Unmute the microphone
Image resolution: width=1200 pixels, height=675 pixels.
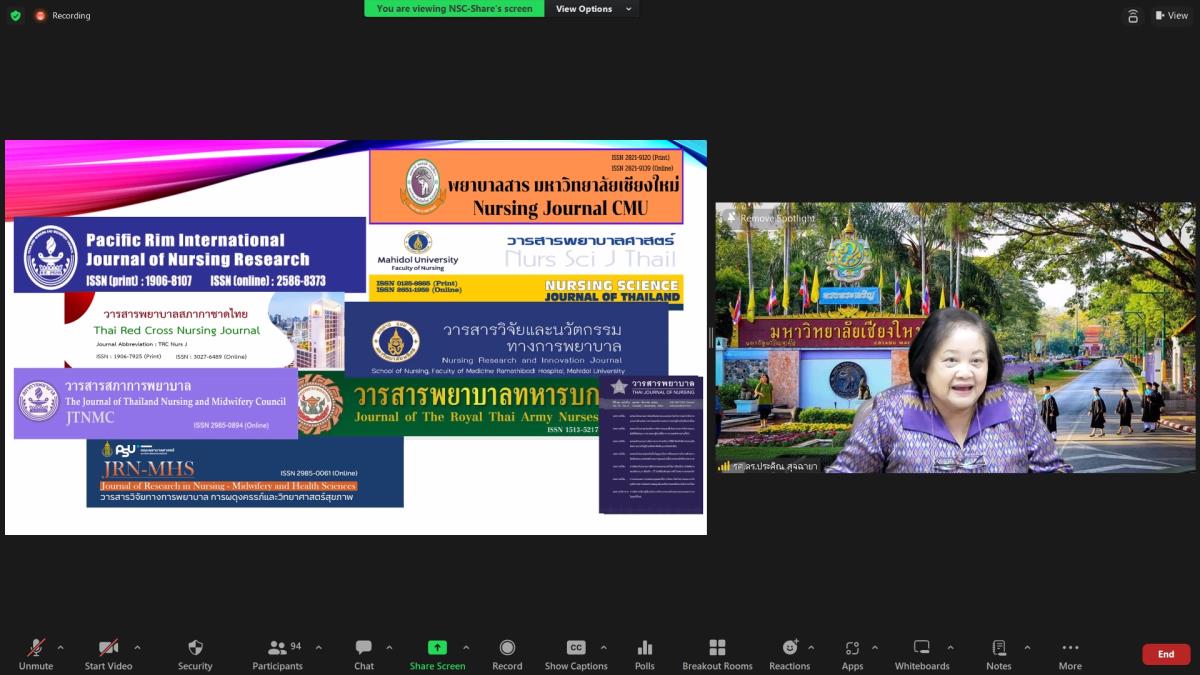(x=36, y=654)
